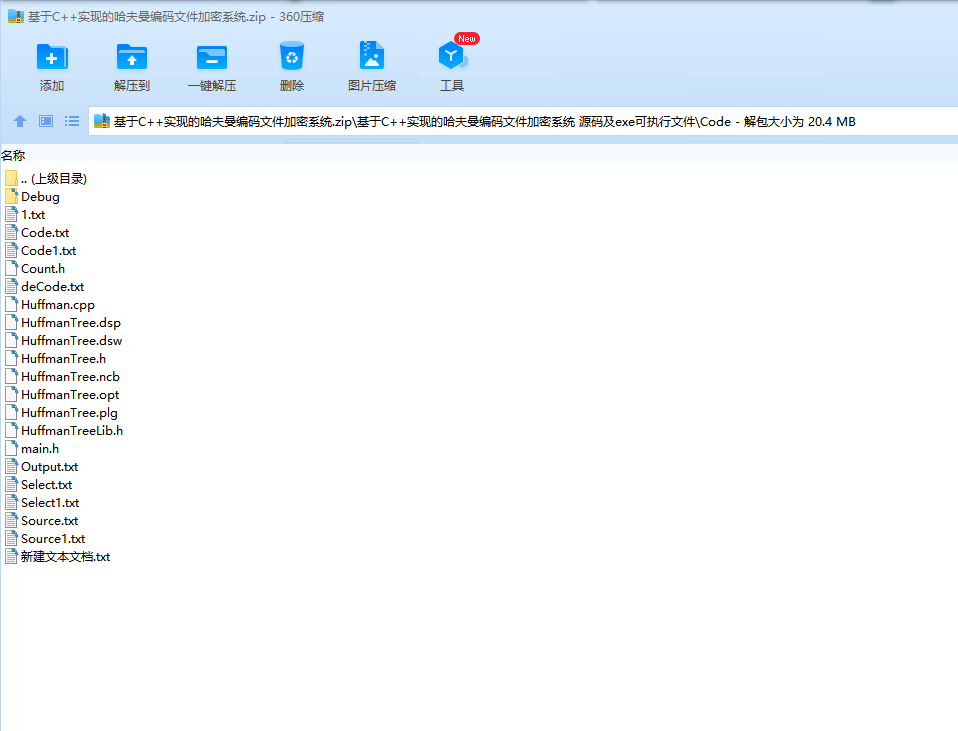Image resolution: width=958 pixels, height=731 pixels.
Task: Select the HuffmanTree.opt file name
Action: [70, 394]
